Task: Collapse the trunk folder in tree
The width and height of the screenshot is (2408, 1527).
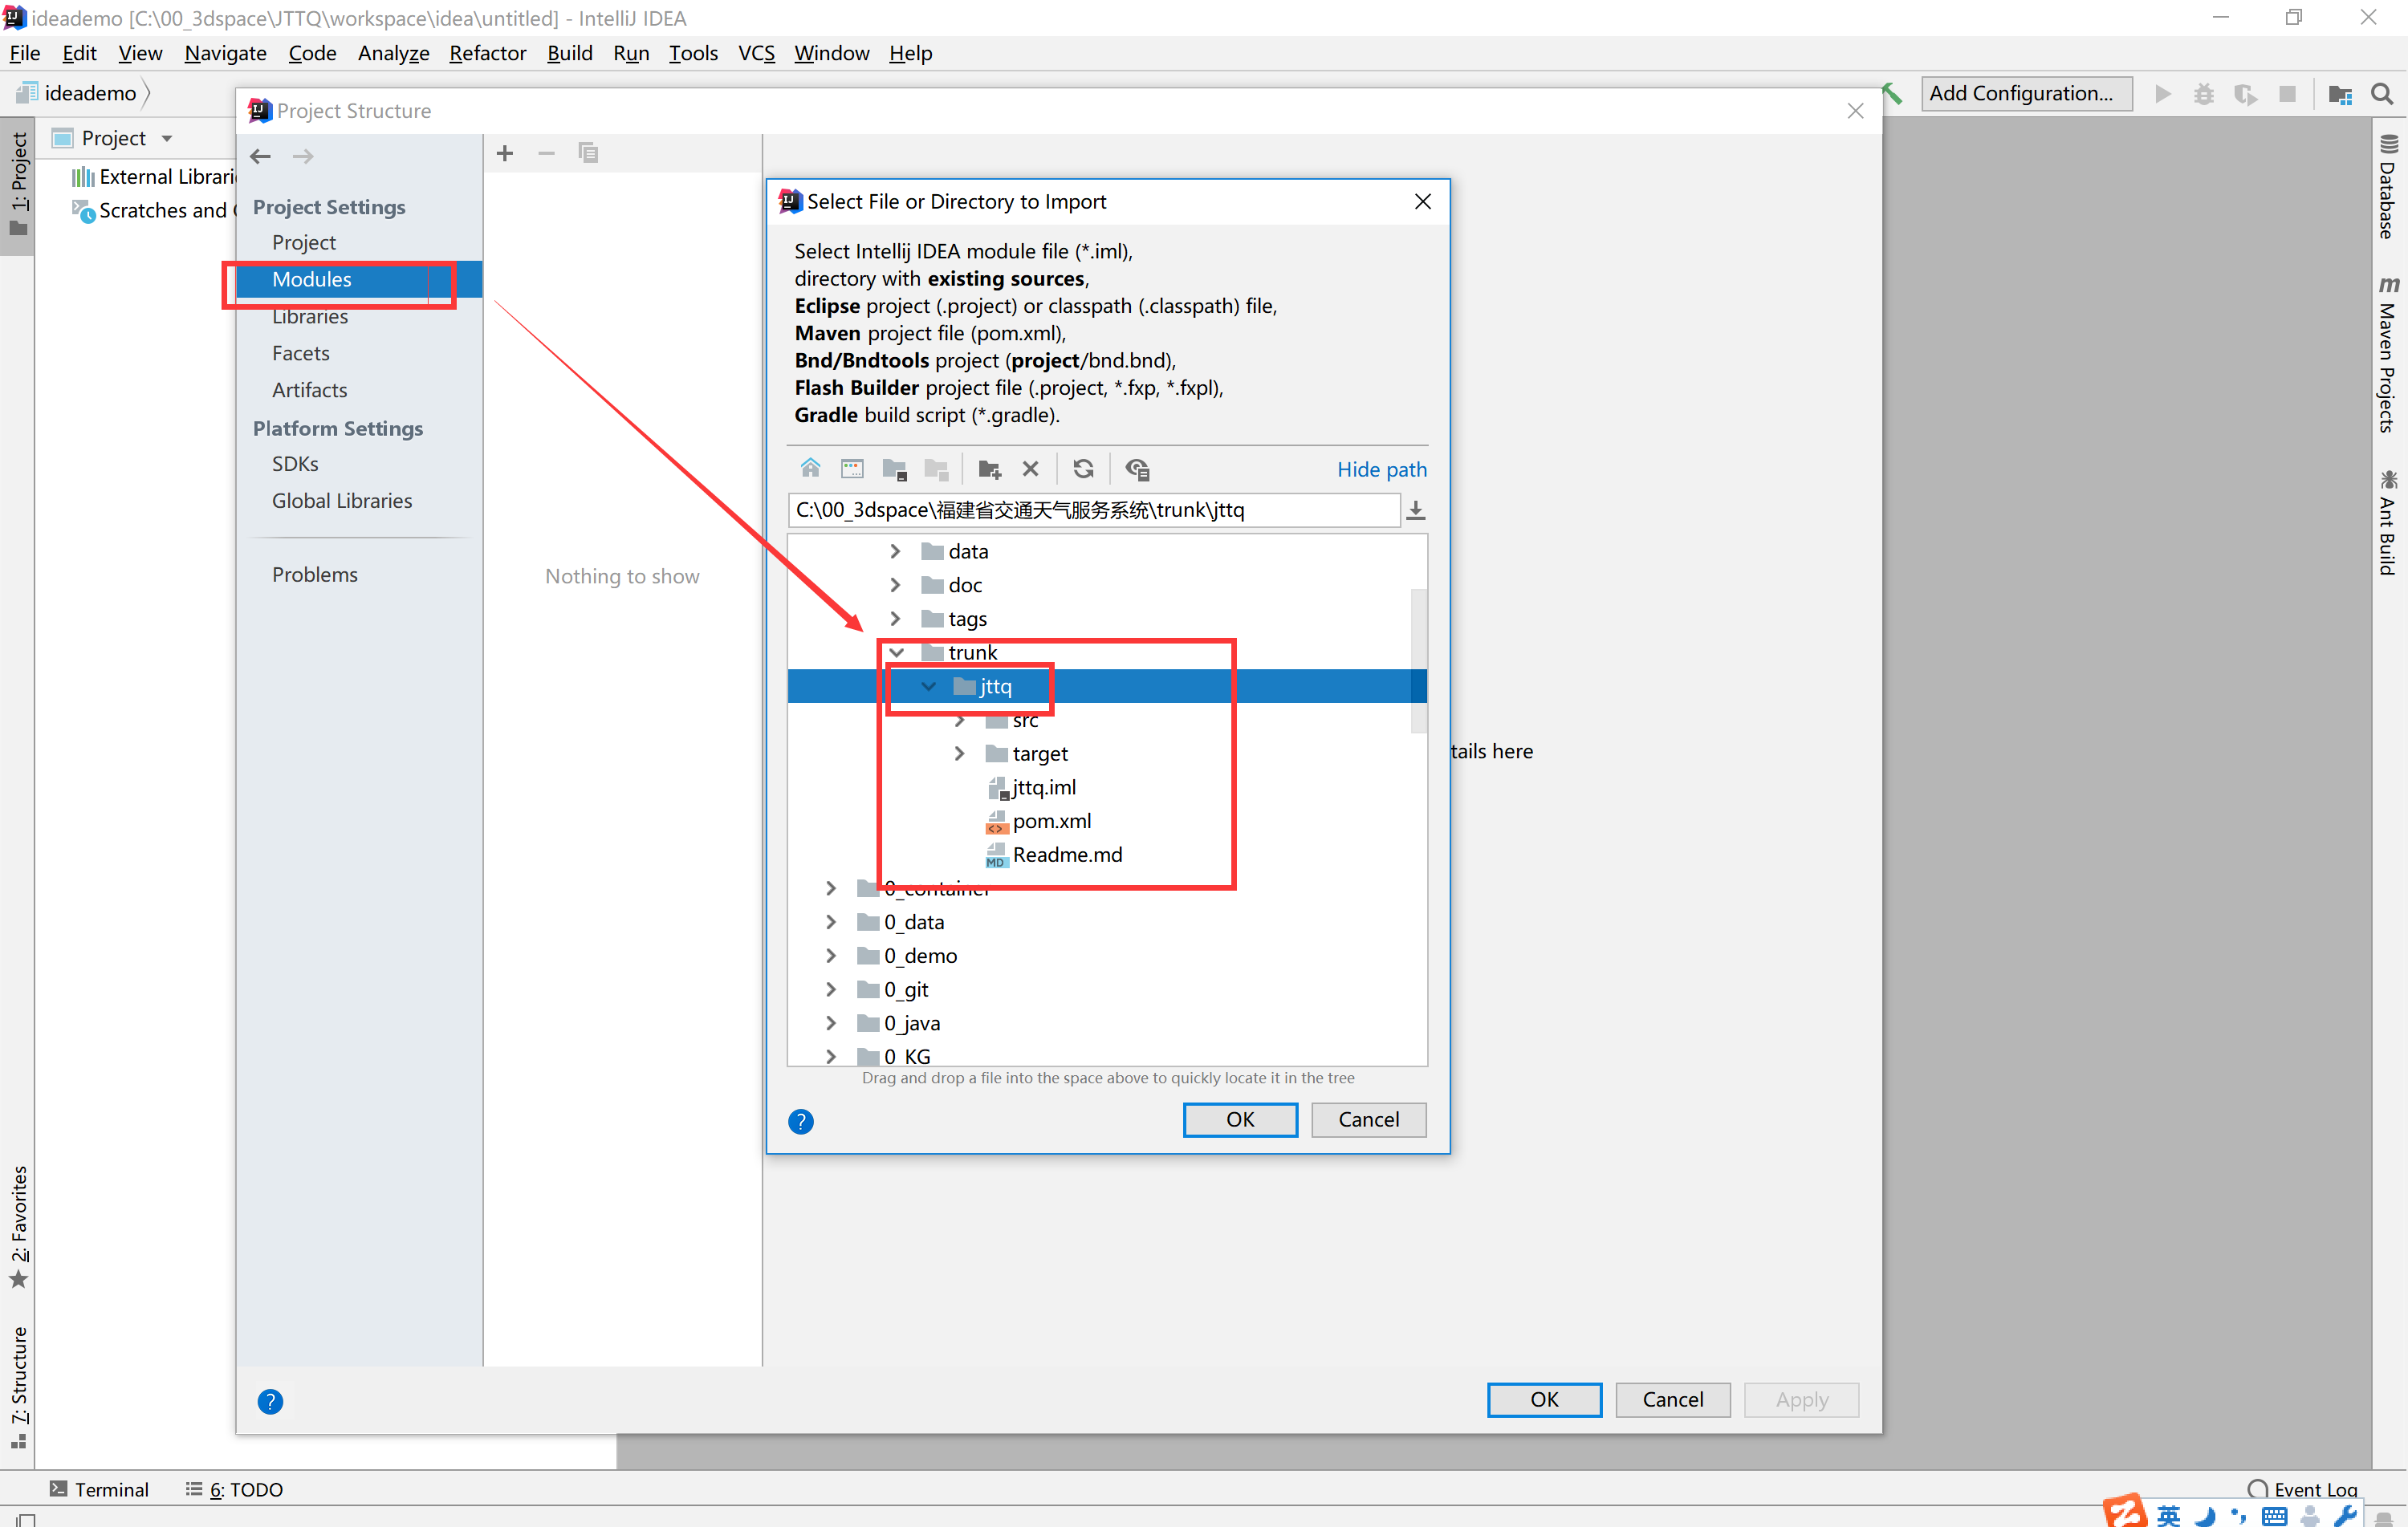Action: pyautogui.click(x=896, y=652)
